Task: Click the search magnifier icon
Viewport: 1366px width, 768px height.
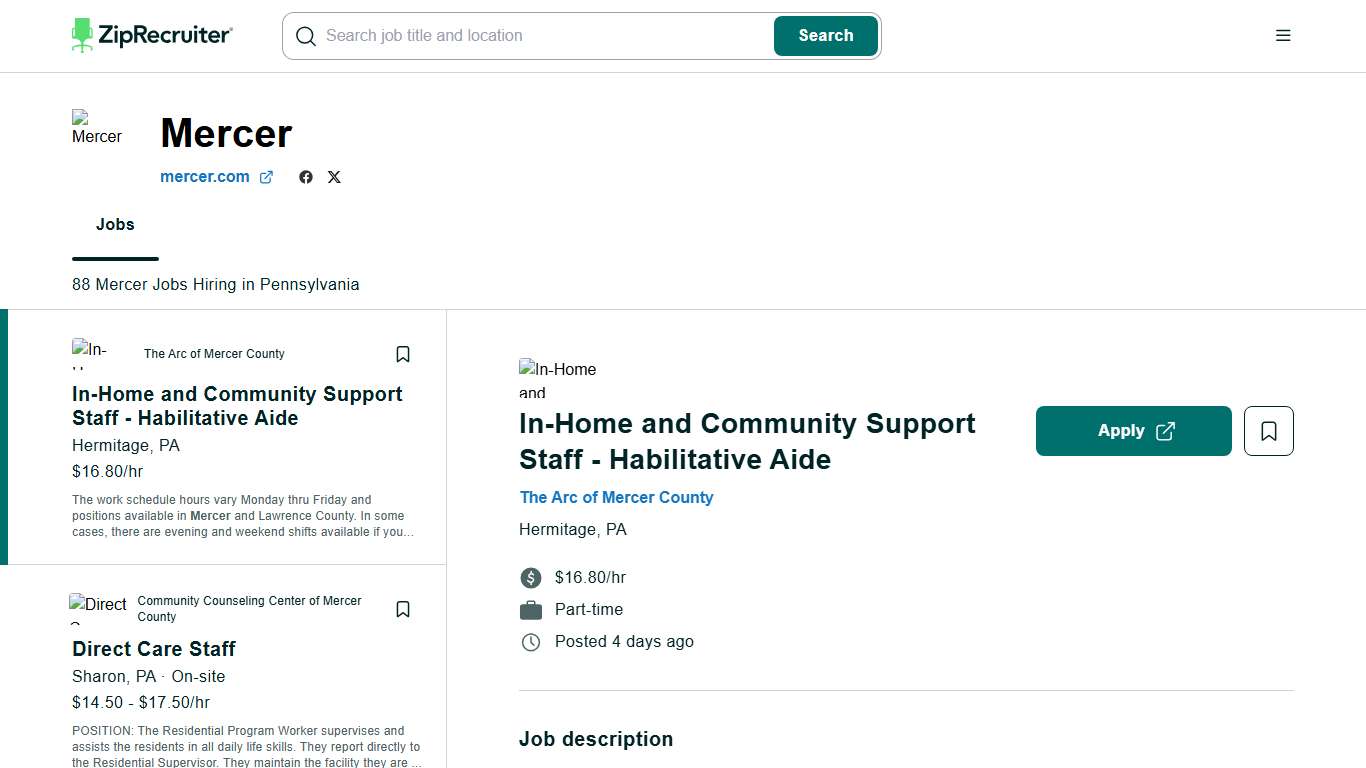Action: pos(306,36)
